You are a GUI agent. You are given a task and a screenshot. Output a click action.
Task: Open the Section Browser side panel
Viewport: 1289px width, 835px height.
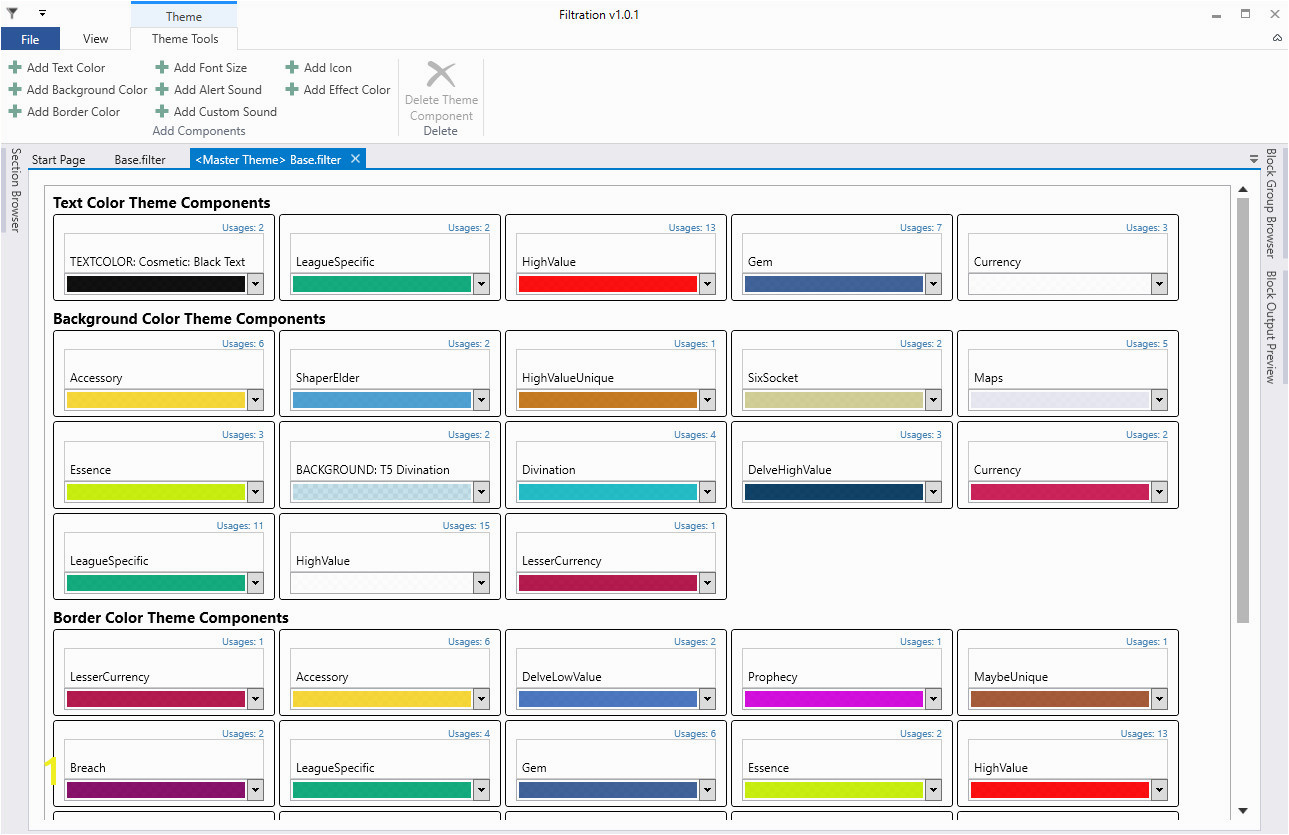tap(15, 190)
